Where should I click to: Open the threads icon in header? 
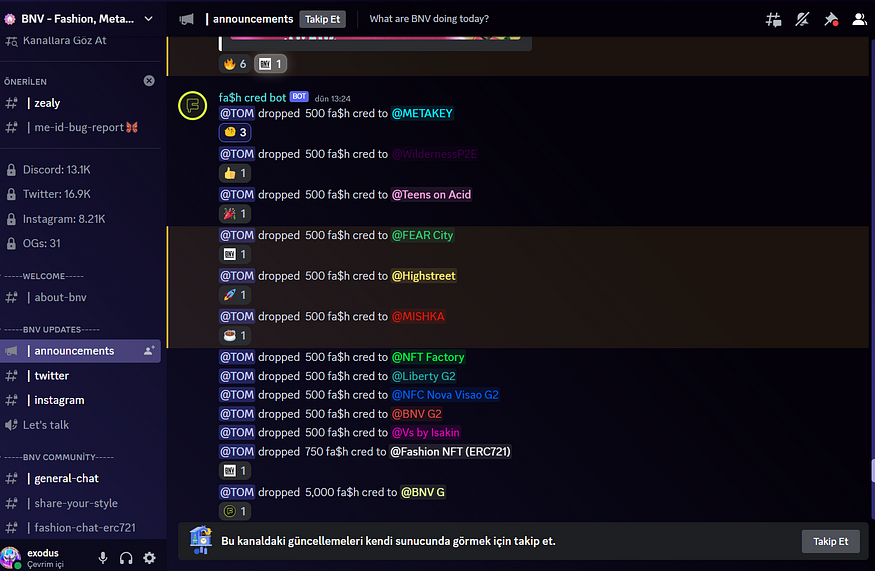(x=773, y=20)
